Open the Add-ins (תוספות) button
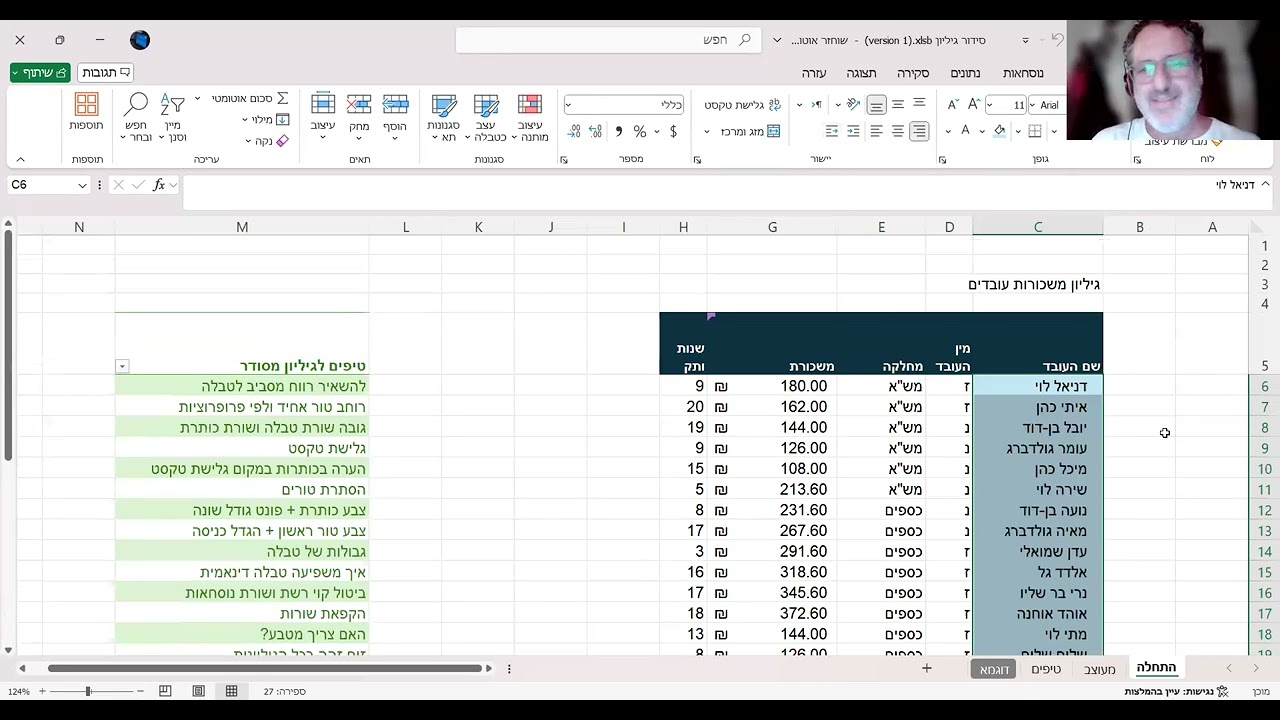Viewport: 1280px width, 720px height. coord(86,112)
